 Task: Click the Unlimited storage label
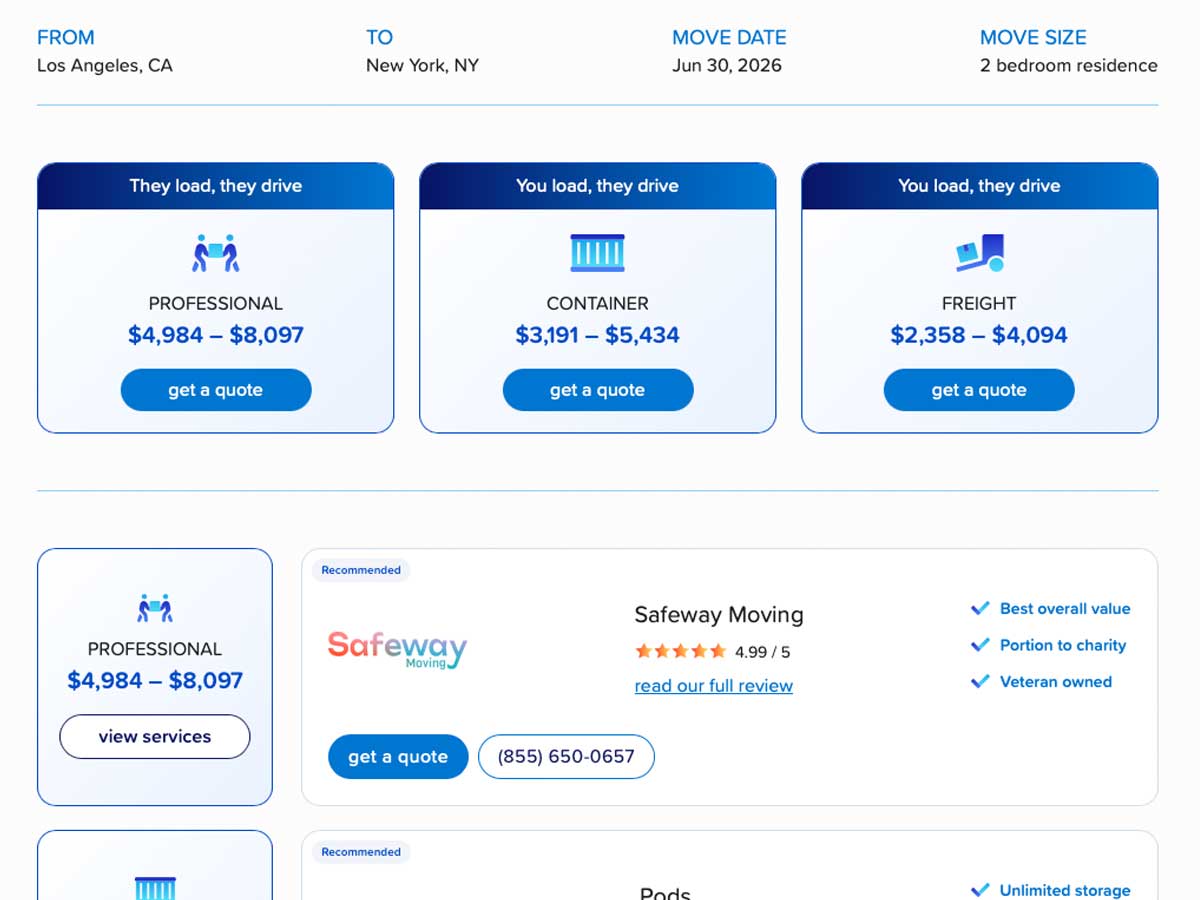[x=1065, y=890]
